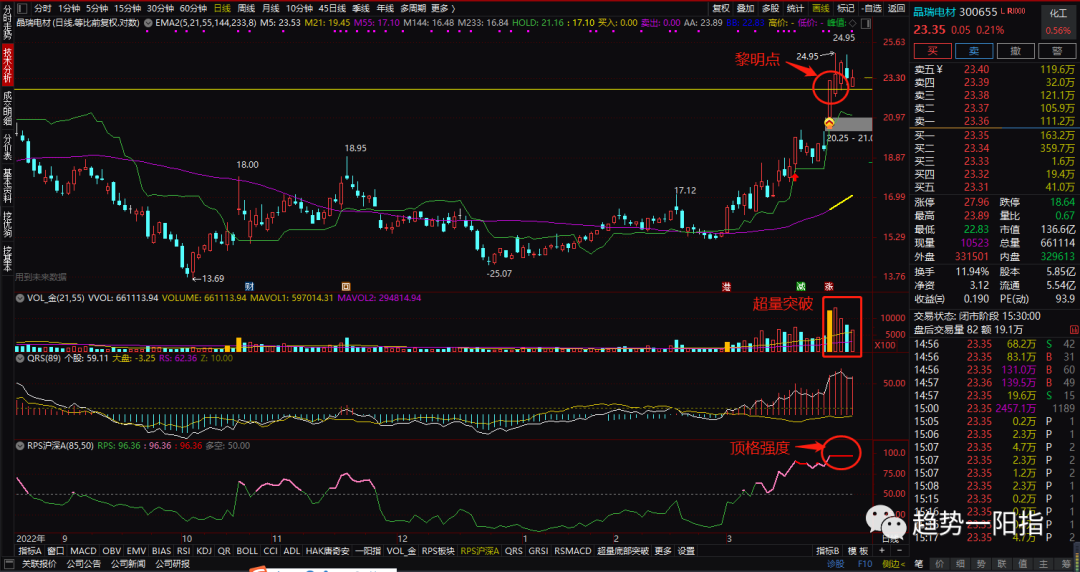Screen dimensions: 1080x572
Task: Click the 买一 23.35 bid row
Action: click(x=994, y=135)
